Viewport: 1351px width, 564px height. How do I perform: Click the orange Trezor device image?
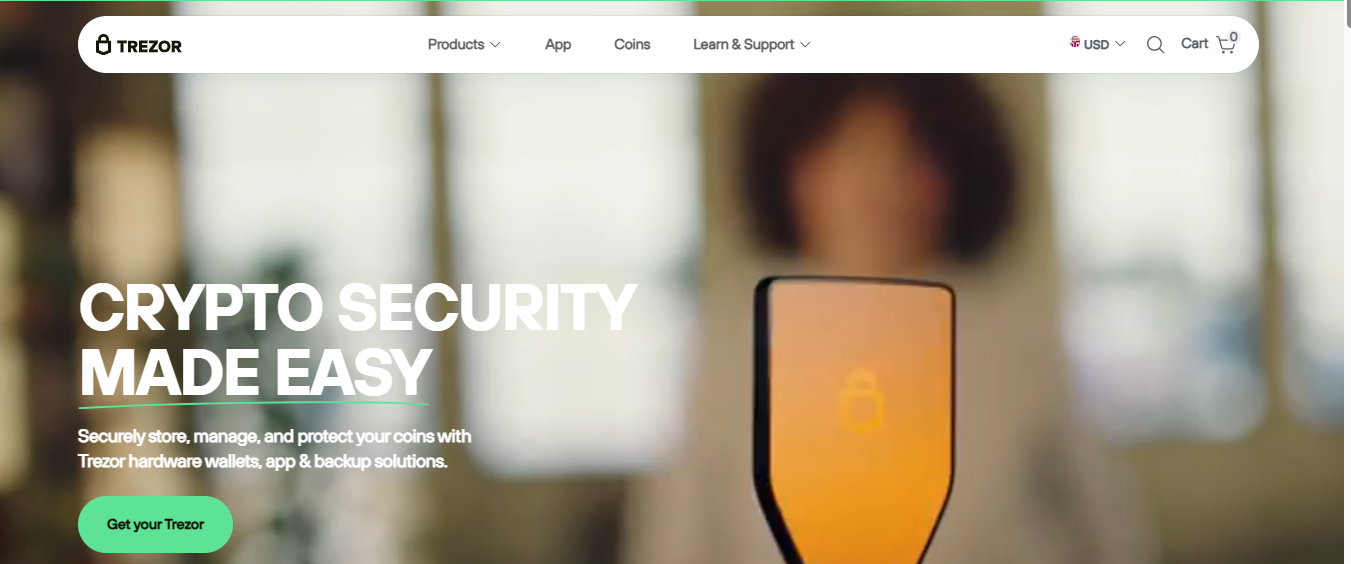pyautogui.click(x=855, y=420)
